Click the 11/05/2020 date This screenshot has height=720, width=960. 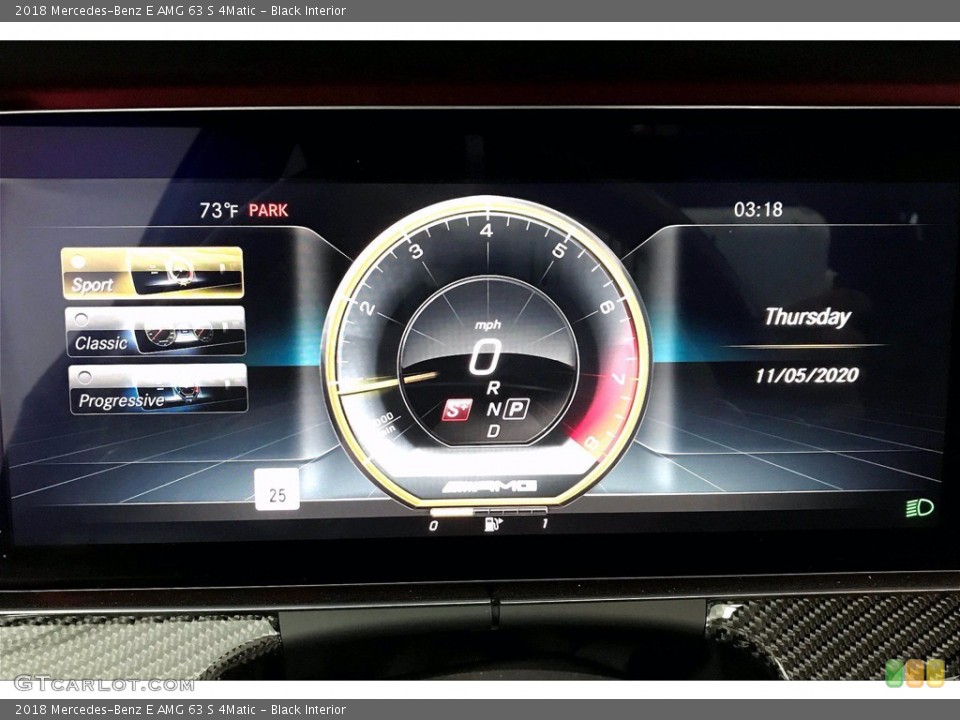pos(807,375)
